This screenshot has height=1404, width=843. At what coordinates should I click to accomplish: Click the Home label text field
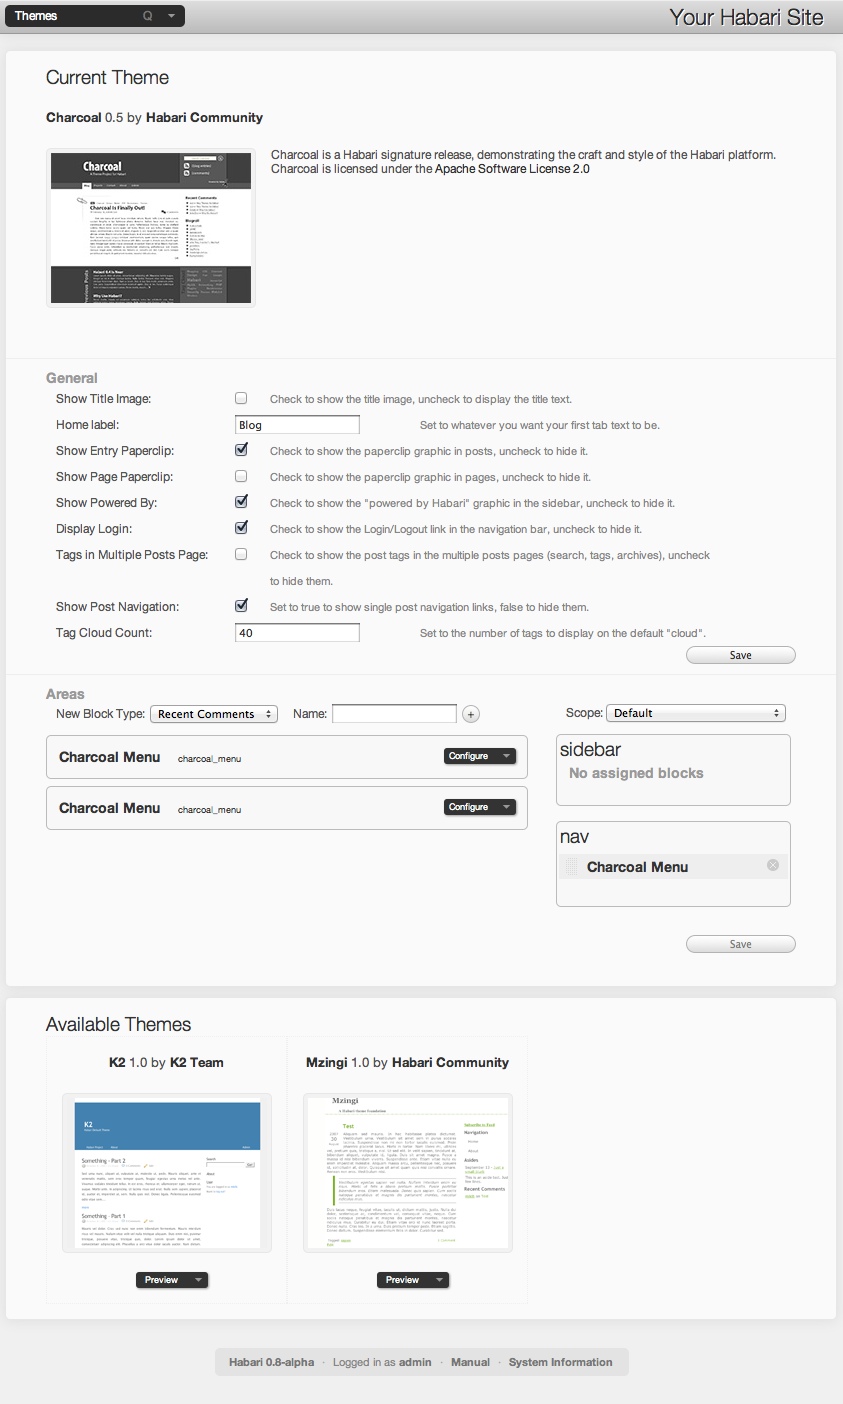coord(297,425)
